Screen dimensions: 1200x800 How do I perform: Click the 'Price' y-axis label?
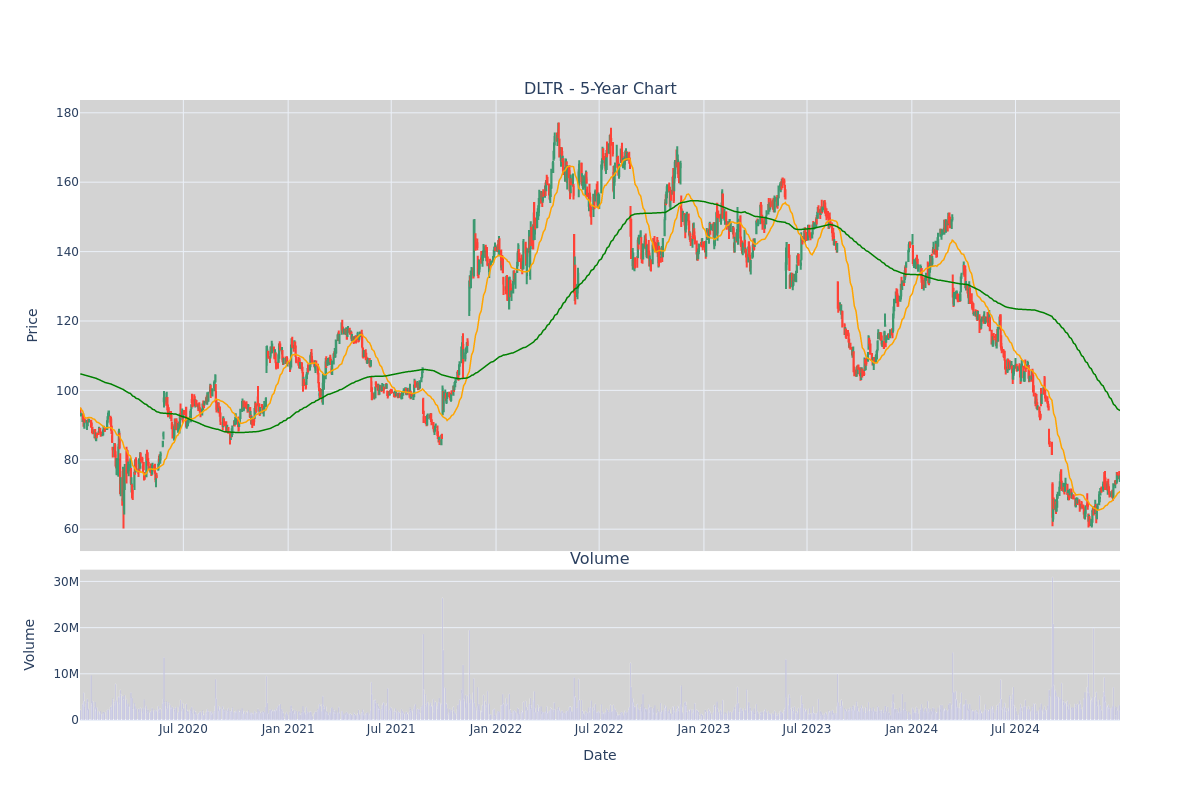point(32,325)
